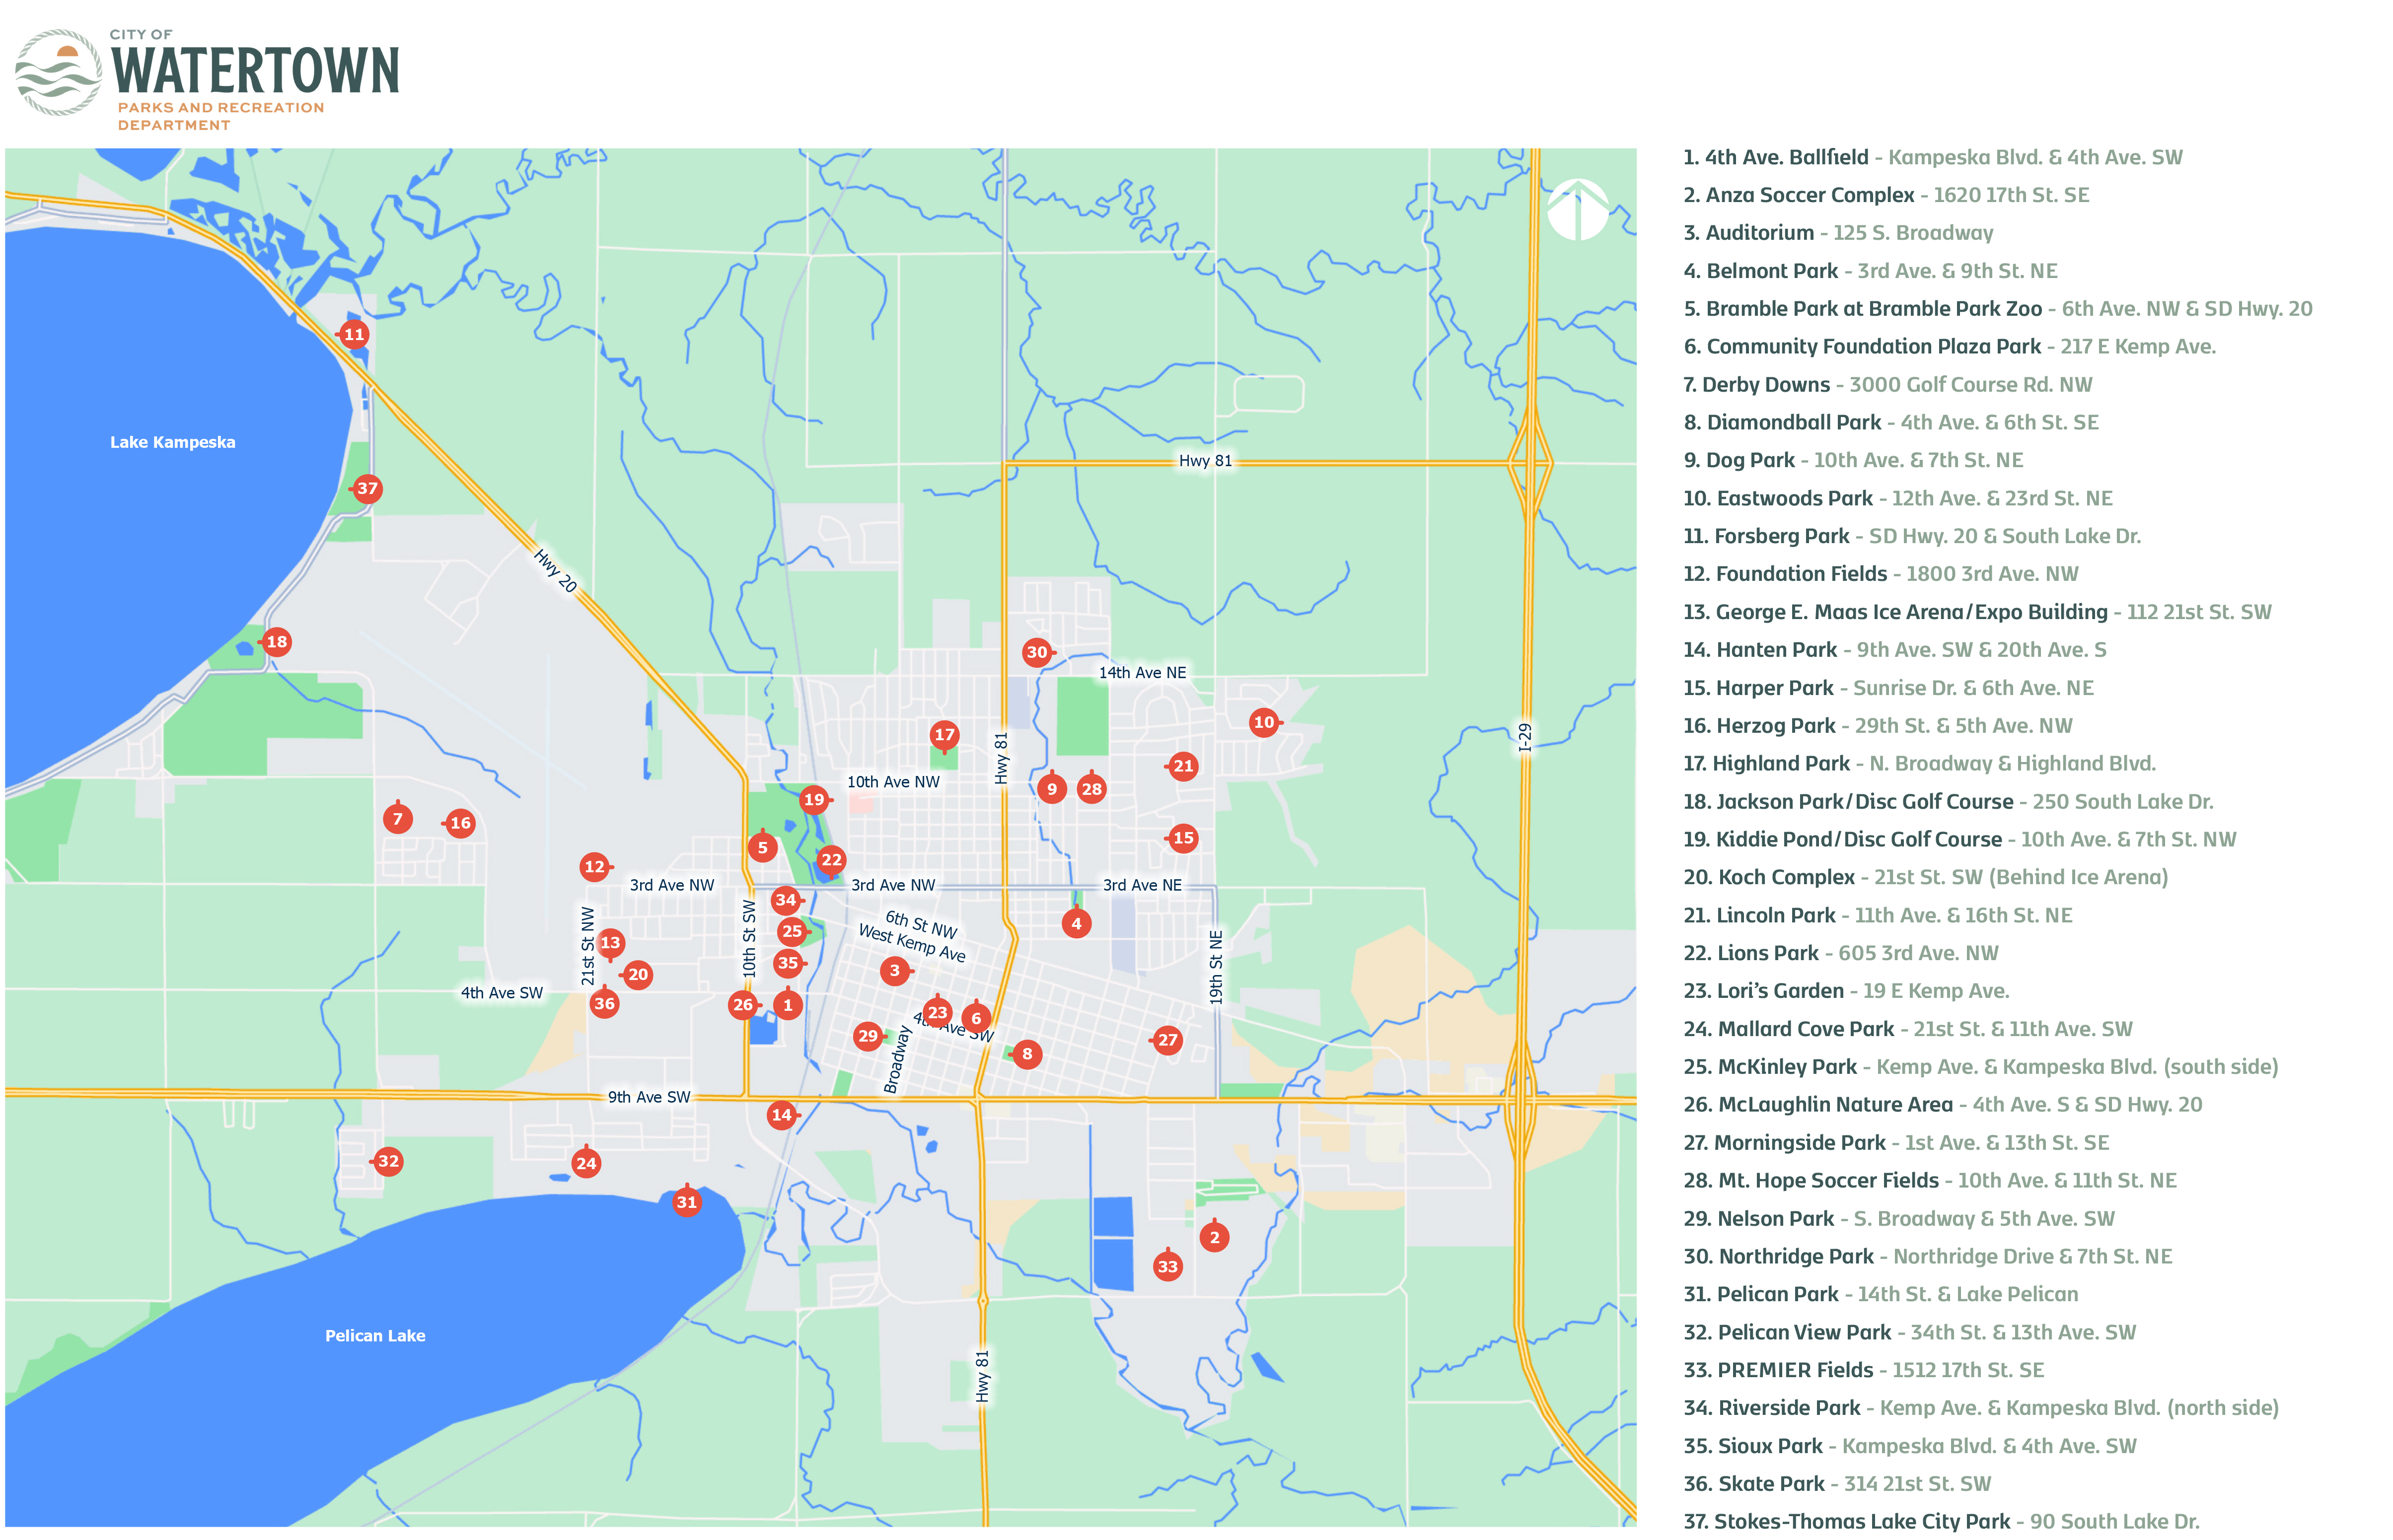
Task: Select marker 37 at Stokes-Thomas Lake City Park
Action: tap(367, 489)
